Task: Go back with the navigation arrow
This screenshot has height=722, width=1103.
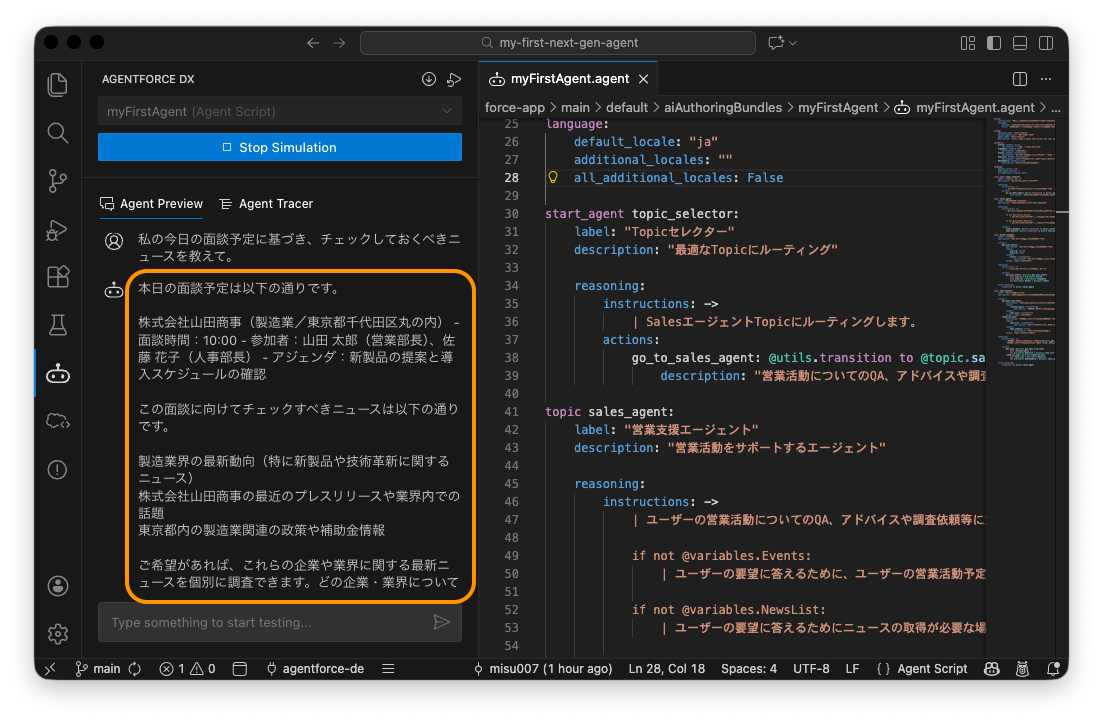Action: [313, 43]
